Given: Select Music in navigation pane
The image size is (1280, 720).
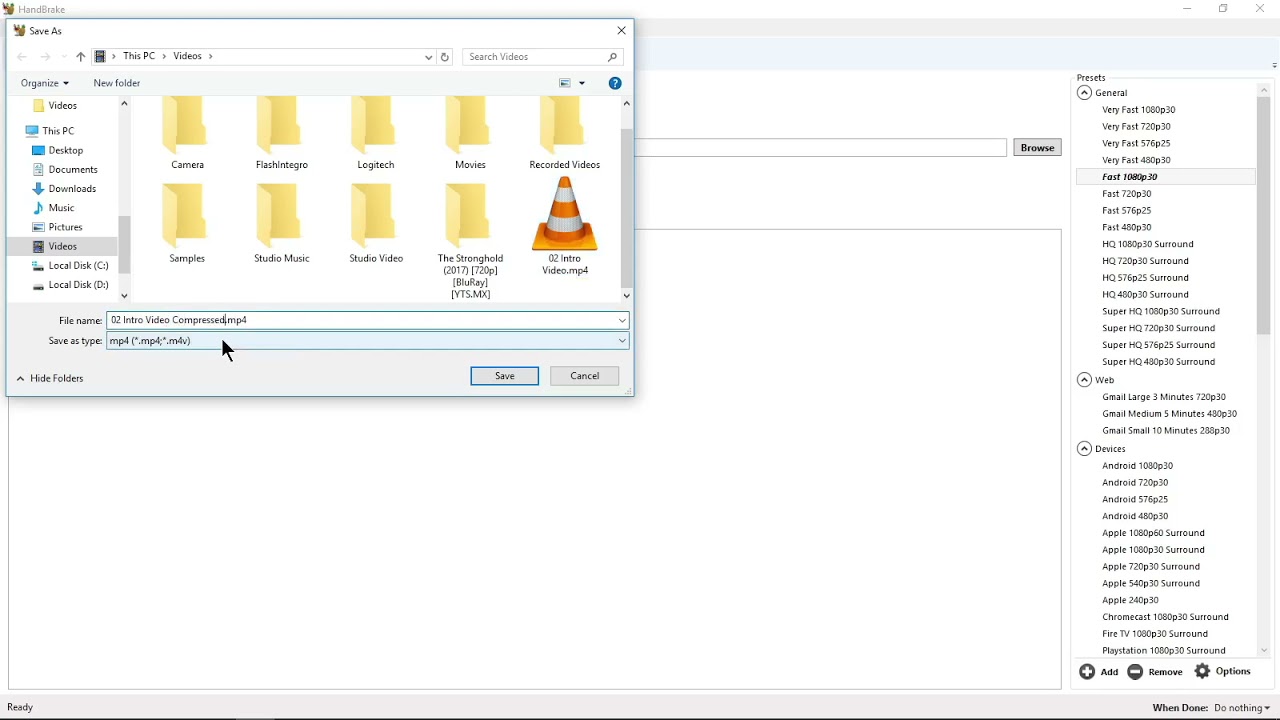Looking at the screenshot, I should tap(53, 208).
